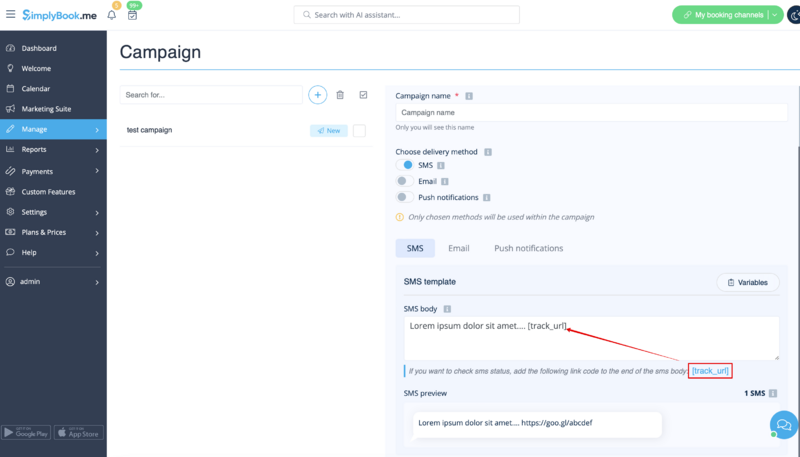Open the live chat bubble

point(784,424)
